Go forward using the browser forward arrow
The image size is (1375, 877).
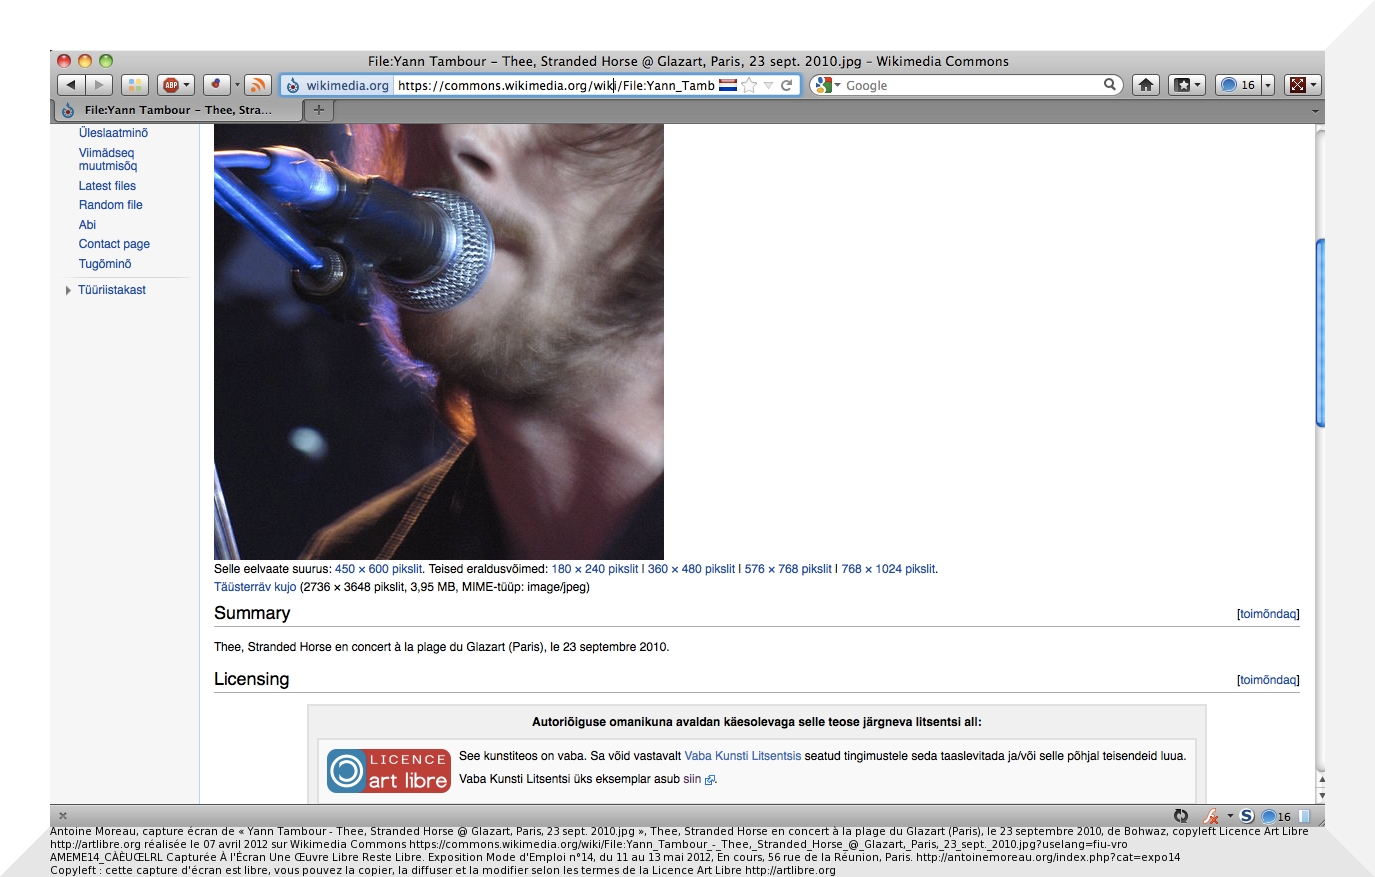[x=99, y=85]
